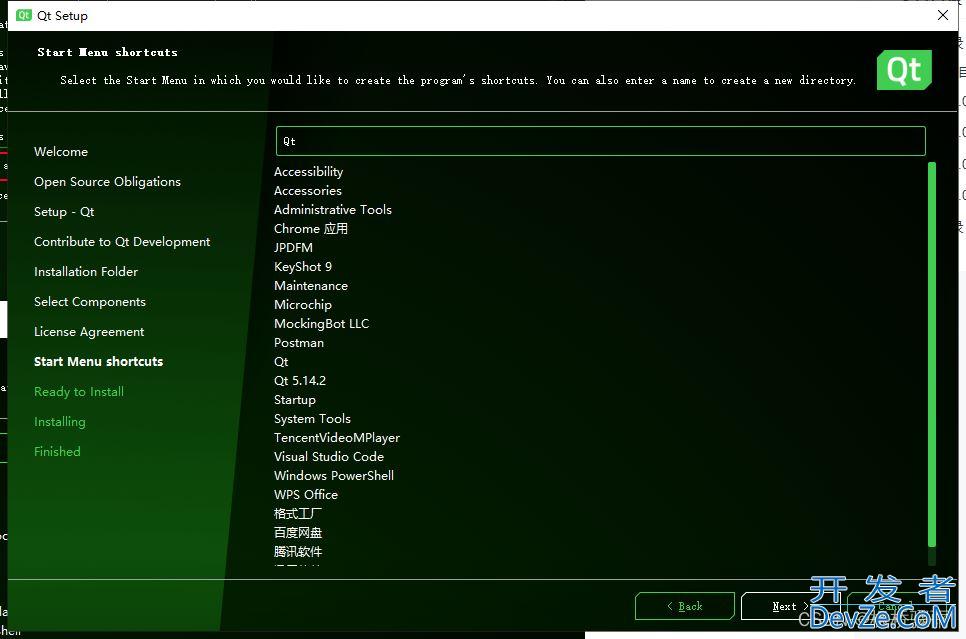Select the 腾讯软件 folder
The image size is (966, 639).
[298, 552]
